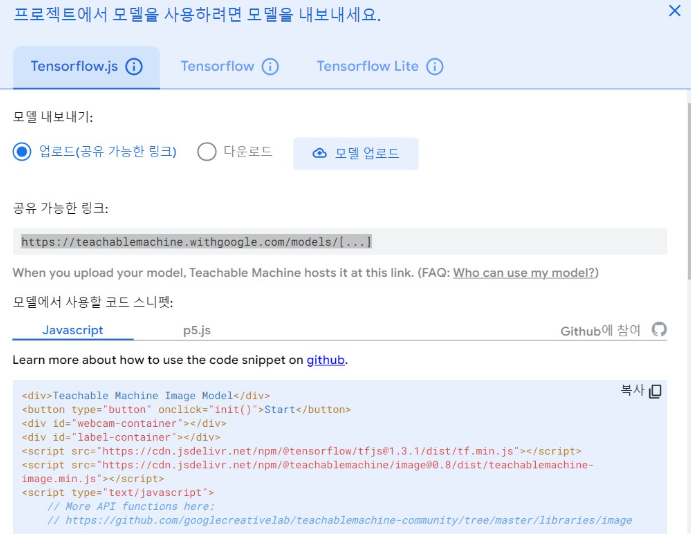This screenshot has width=691, height=534.
Task: Click the code line id="webcam-container"
Action: pos(124,423)
